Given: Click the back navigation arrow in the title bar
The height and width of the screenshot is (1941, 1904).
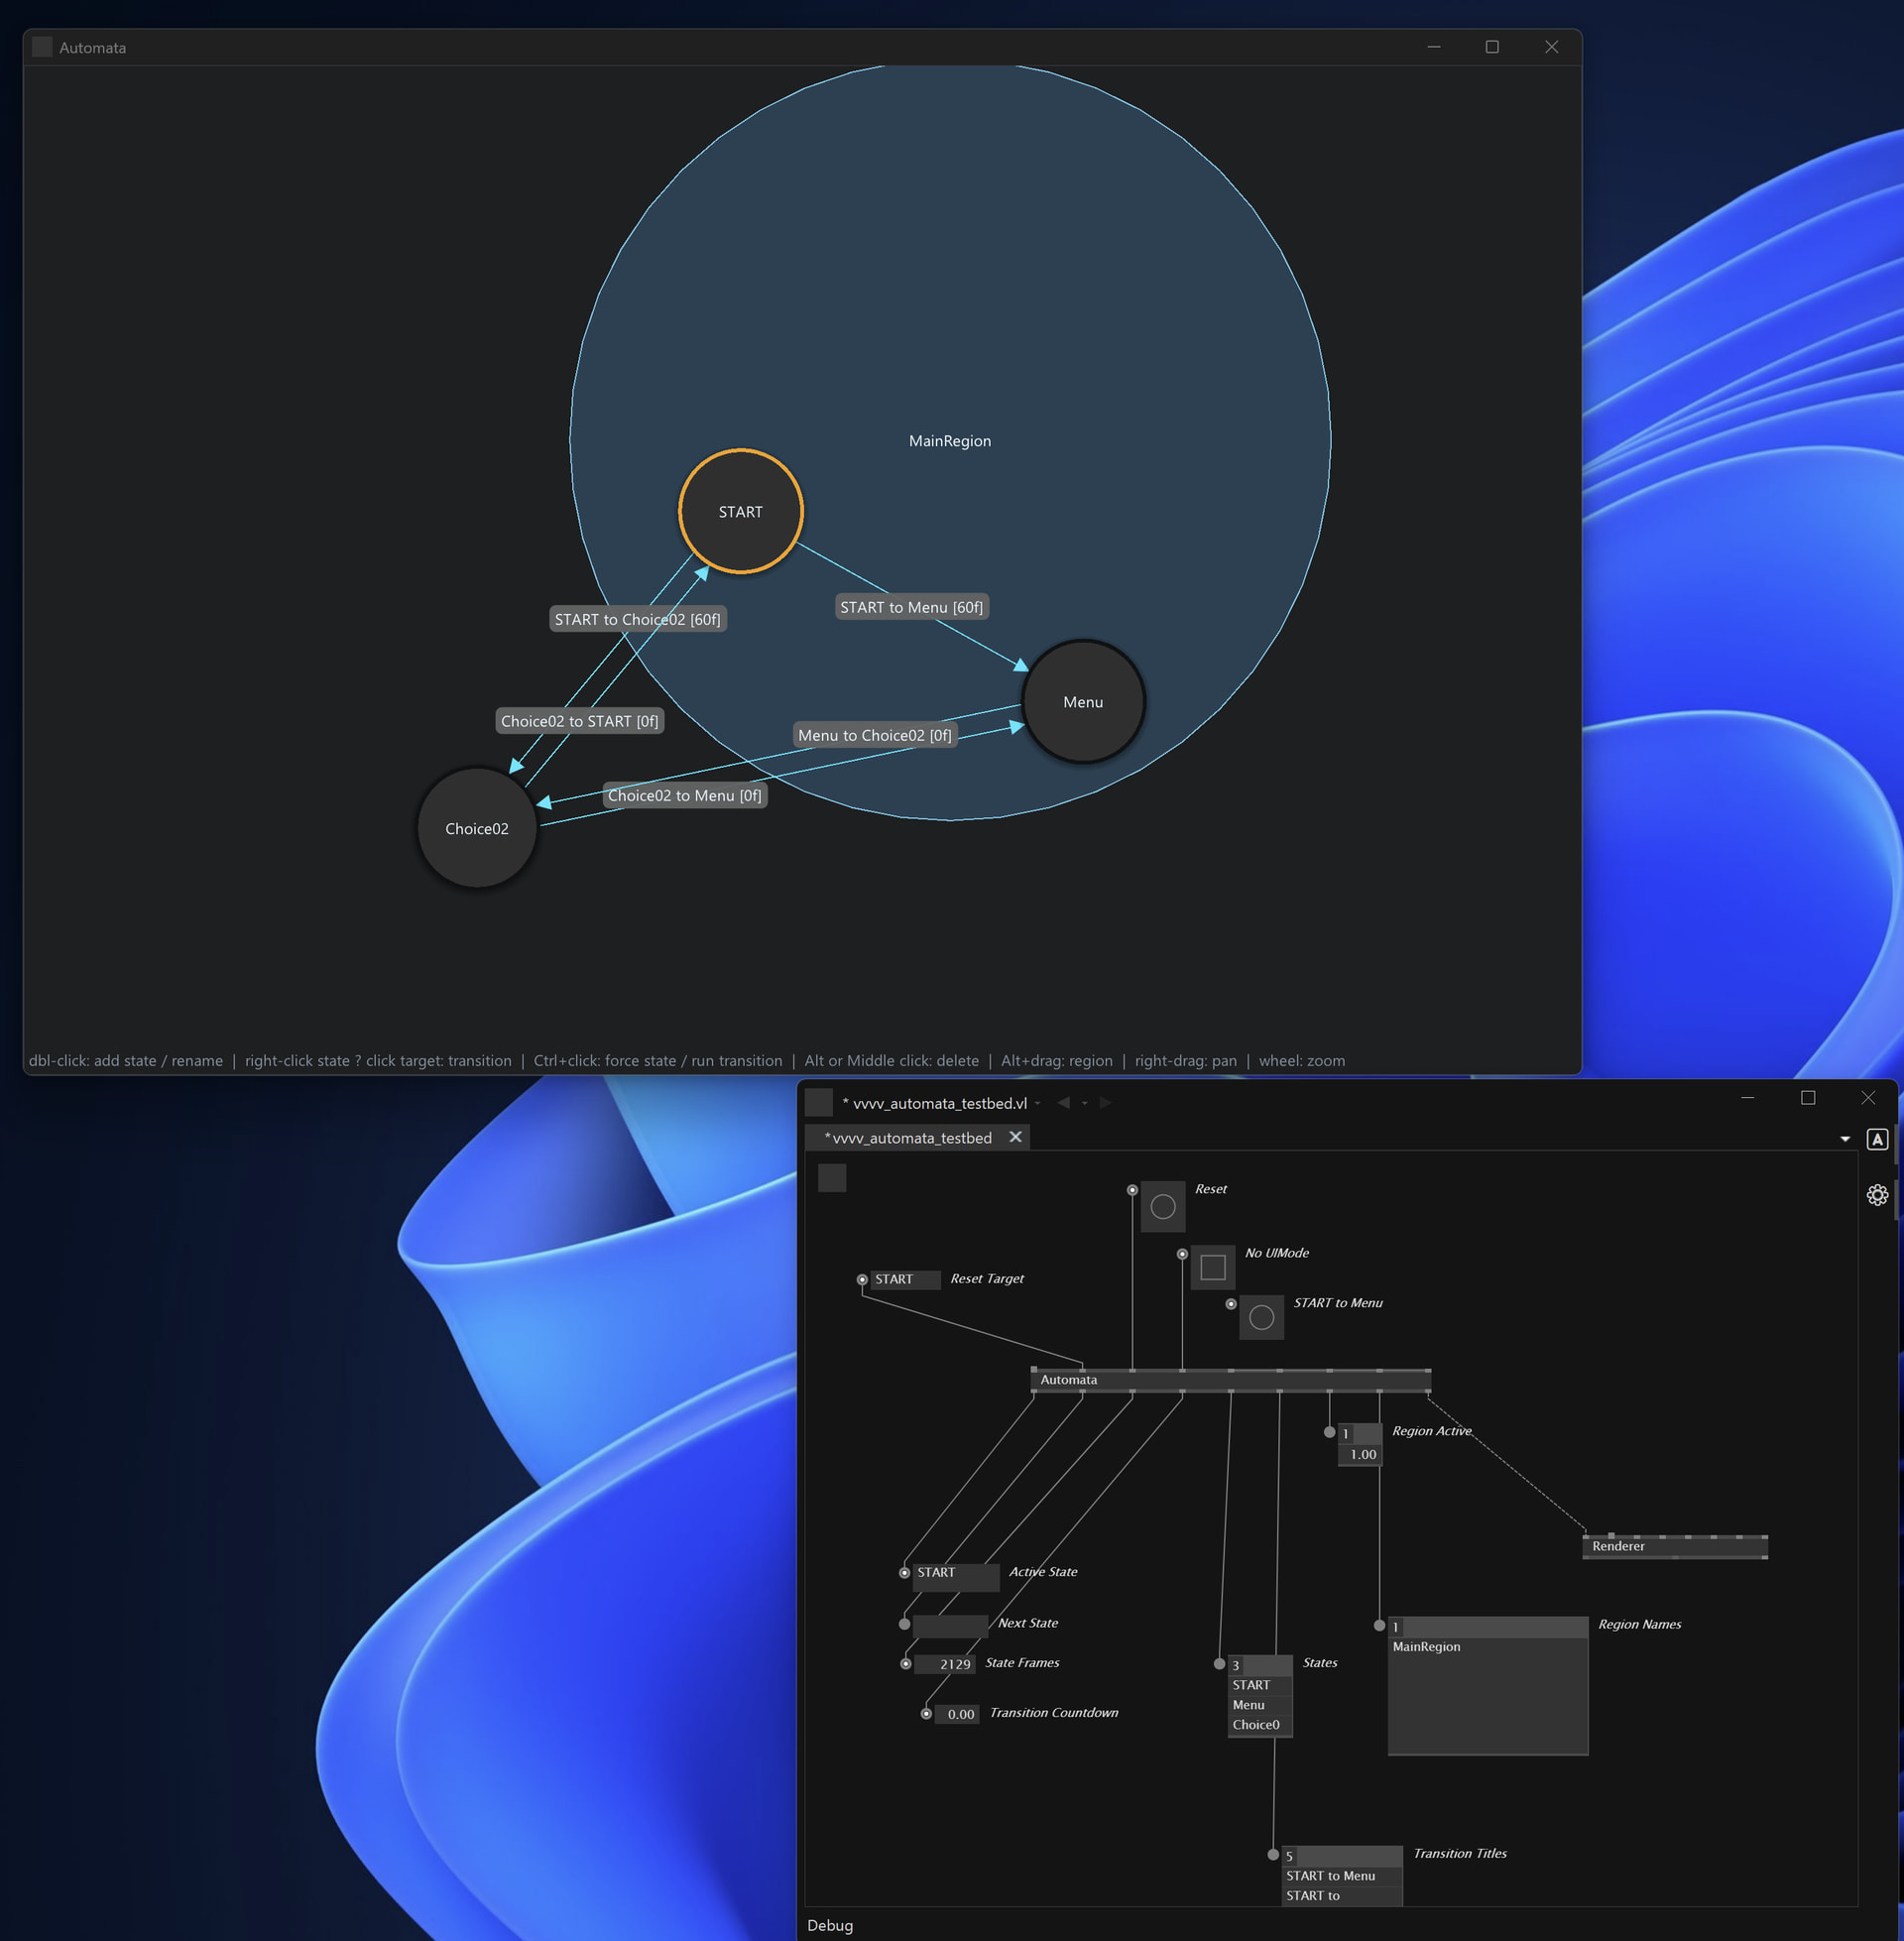Looking at the screenshot, I should tap(1063, 1102).
